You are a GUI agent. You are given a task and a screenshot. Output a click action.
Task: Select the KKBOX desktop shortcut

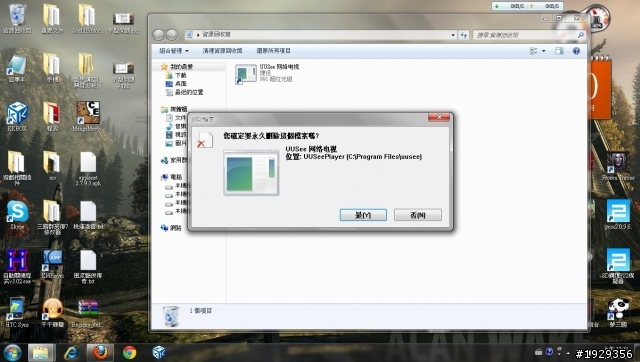pos(17,117)
